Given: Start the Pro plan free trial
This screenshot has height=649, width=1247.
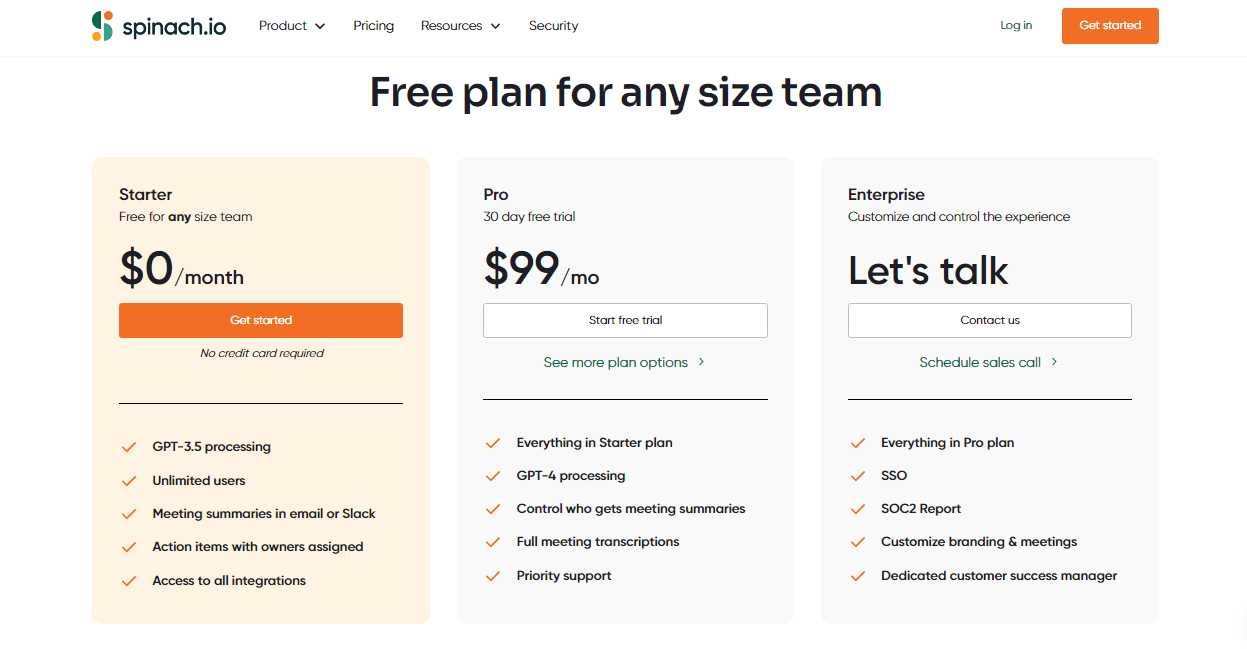Looking at the screenshot, I should pos(625,320).
